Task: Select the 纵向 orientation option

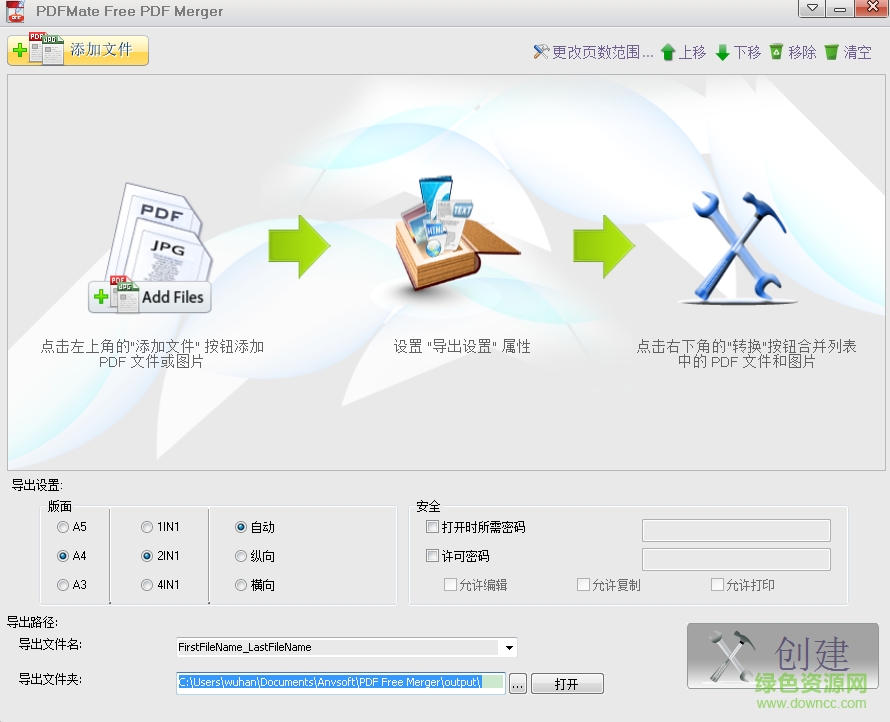Action: (240, 556)
